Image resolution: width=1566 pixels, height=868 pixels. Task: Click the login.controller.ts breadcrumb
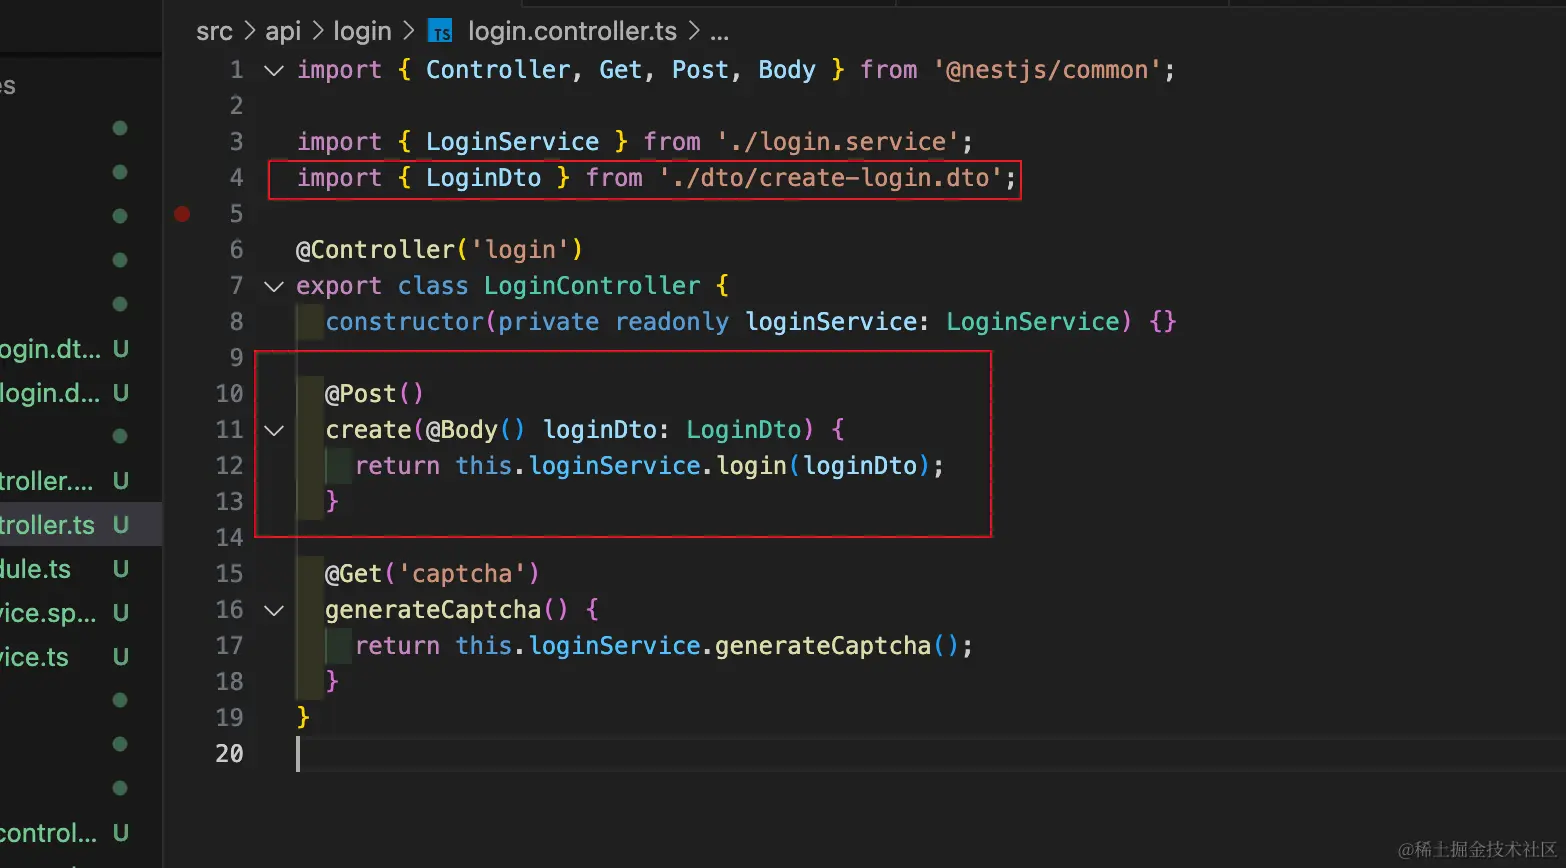[572, 32]
